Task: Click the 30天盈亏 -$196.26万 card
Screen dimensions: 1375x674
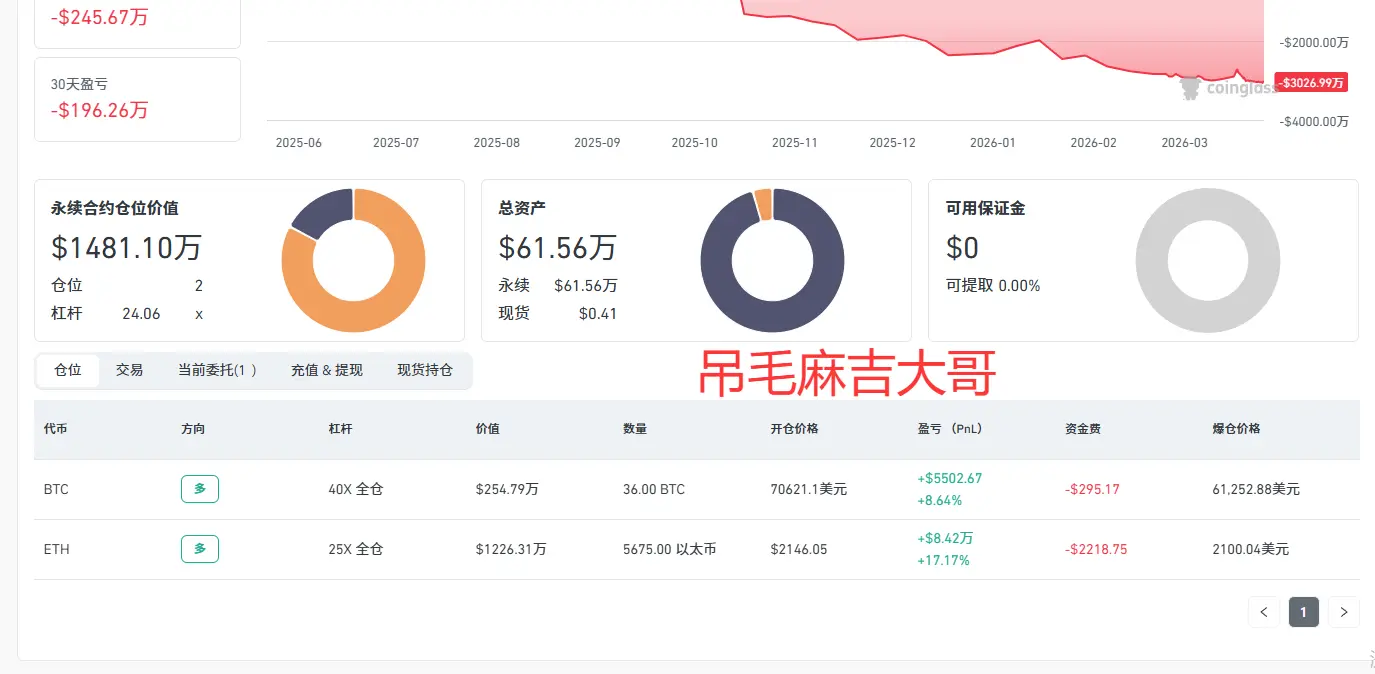Action: (x=137, y=99)
